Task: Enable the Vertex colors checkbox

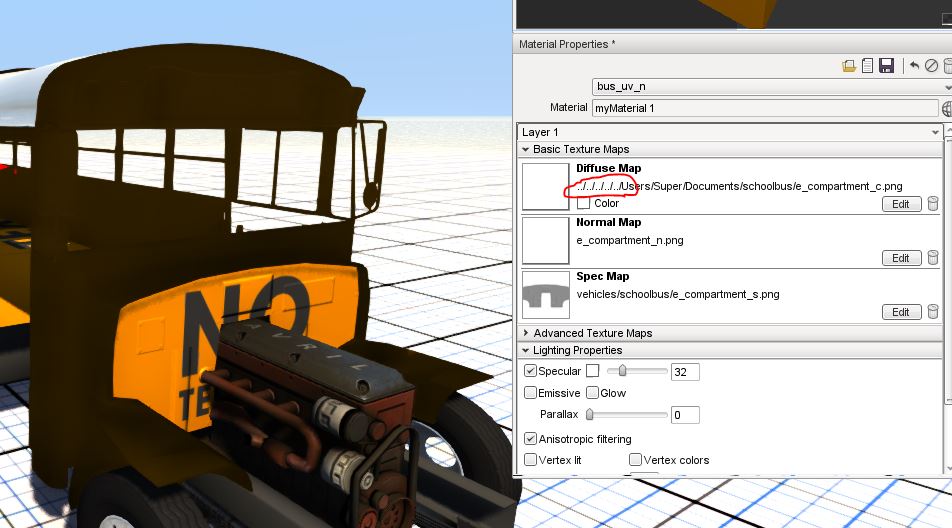Action: click(x=636, y=459)
